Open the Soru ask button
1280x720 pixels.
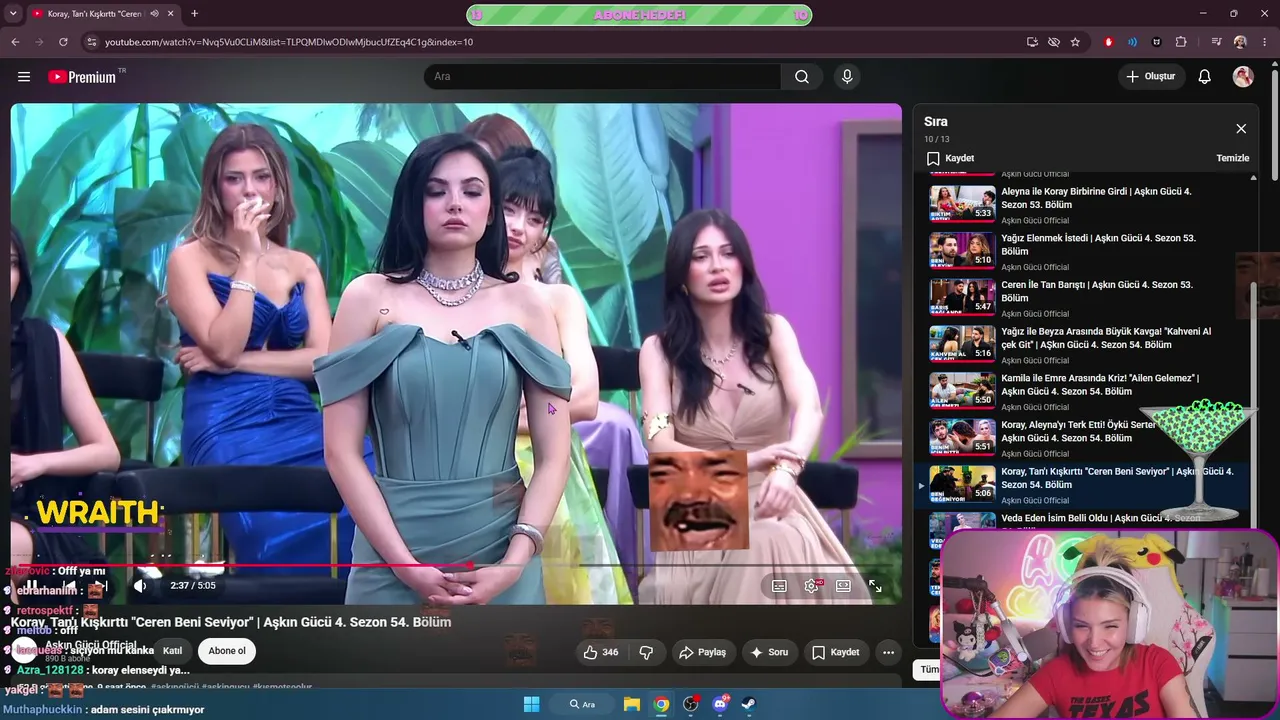[x=769, y=652]
